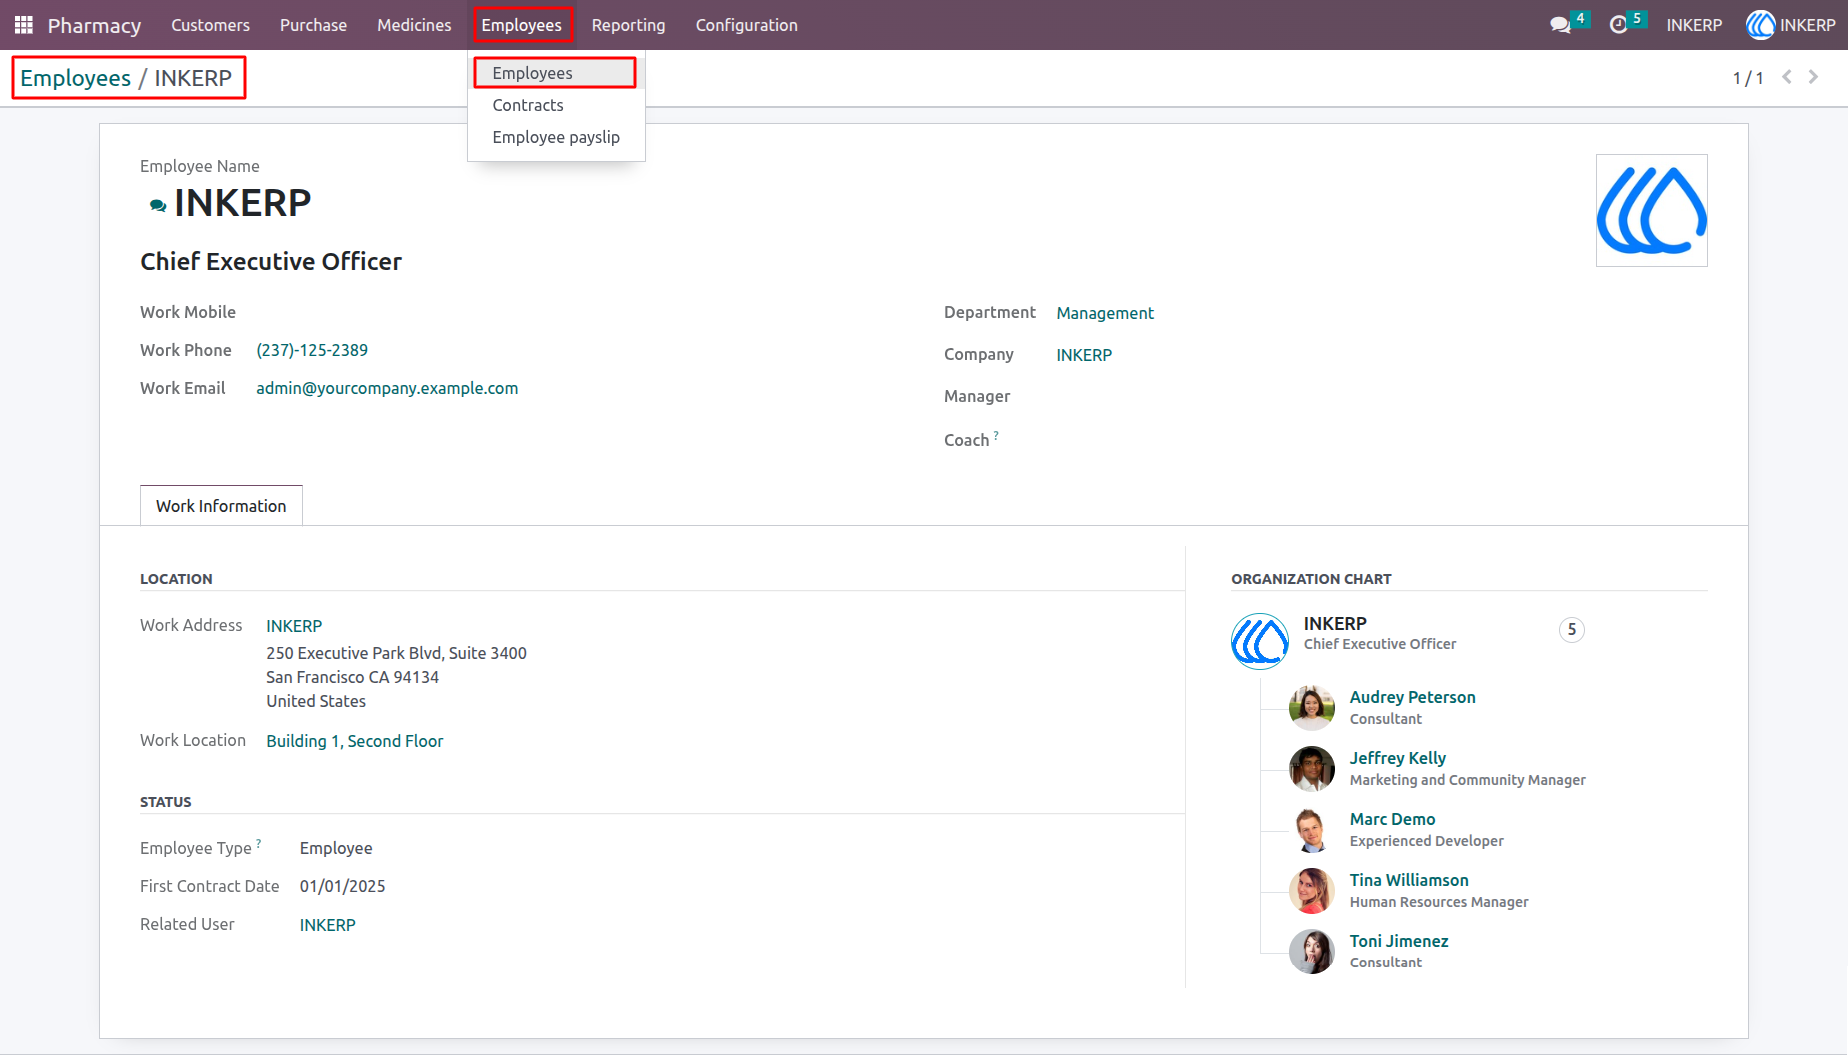The height and width of the screenshot is (1056, 1848).
Task: Click the subordinates count badge 5
Action: (x=1571, y=630)
